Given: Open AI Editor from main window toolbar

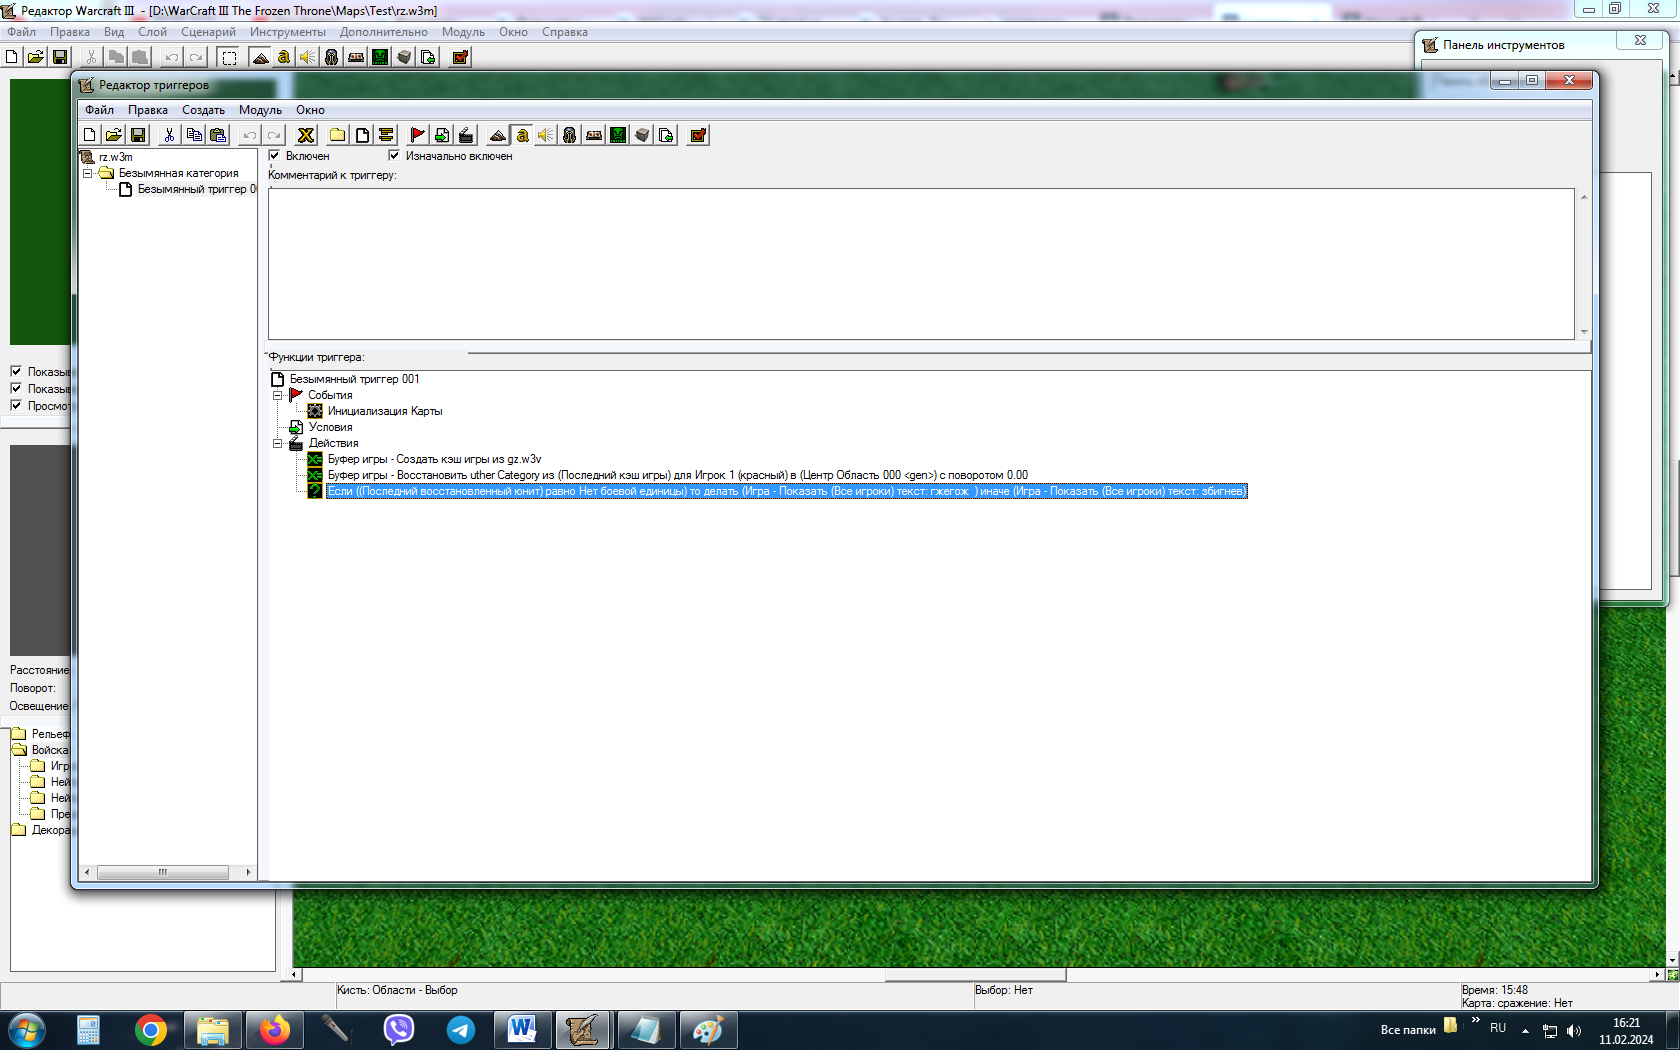Looking at the screenshot, I should pyautogui.click(x=380, y=57).
